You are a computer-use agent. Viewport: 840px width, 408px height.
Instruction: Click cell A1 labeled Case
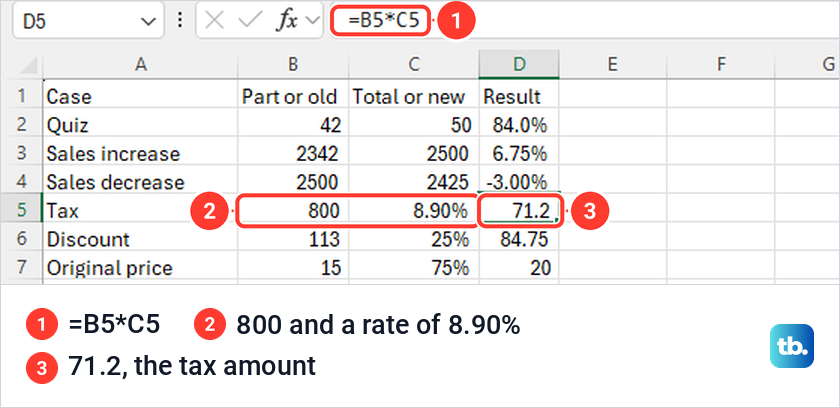(140, 96)
